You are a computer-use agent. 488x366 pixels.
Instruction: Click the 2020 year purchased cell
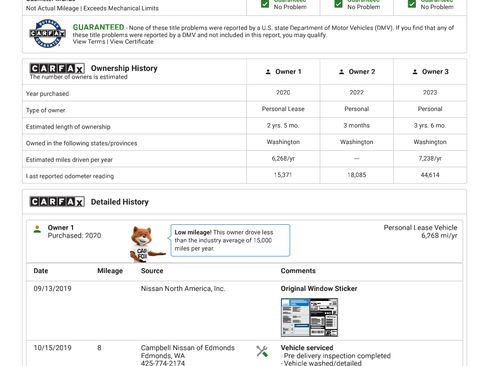[x=283, y=92]
